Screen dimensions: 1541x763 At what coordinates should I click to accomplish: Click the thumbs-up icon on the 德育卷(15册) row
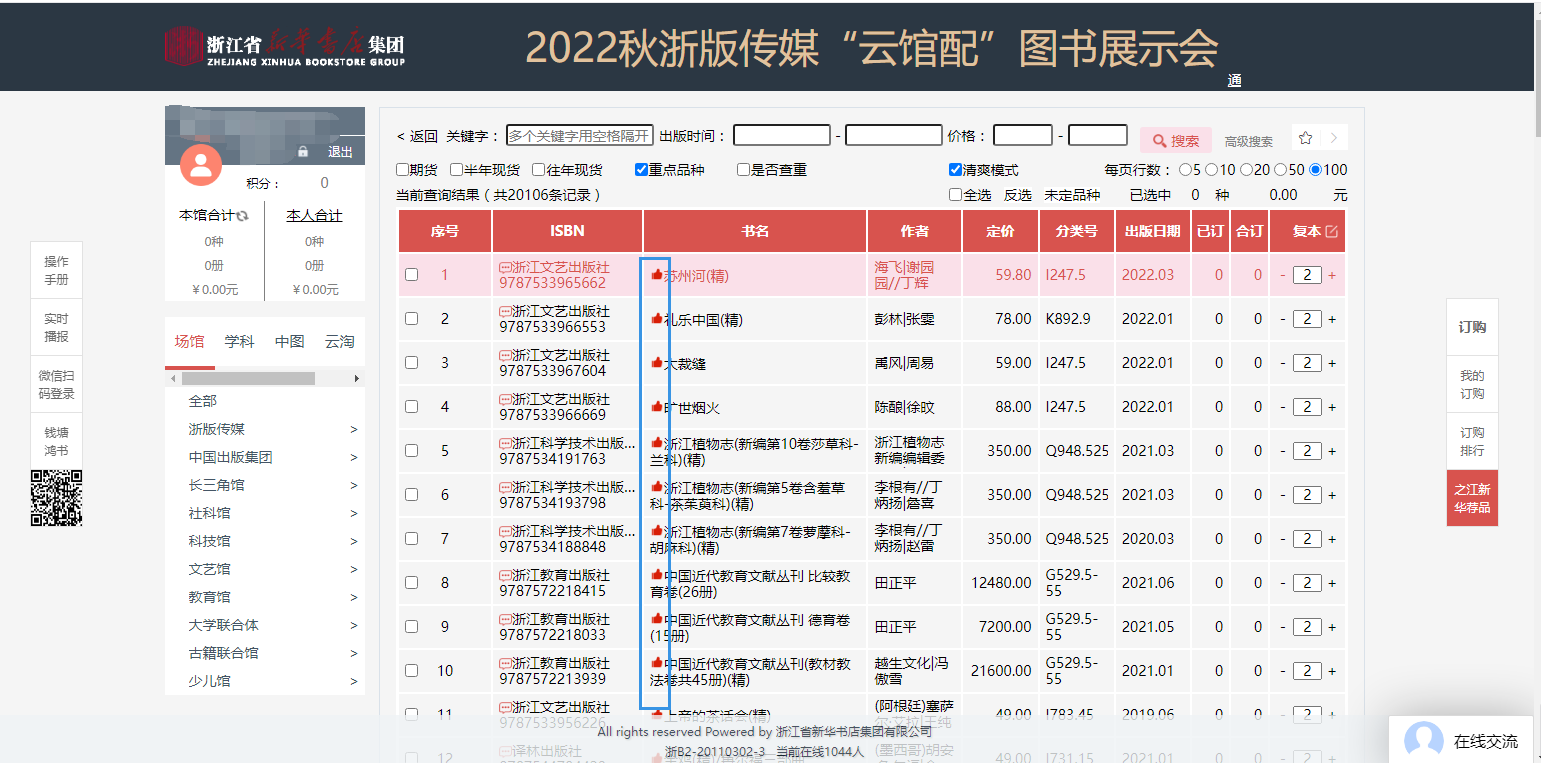point(657,619)
